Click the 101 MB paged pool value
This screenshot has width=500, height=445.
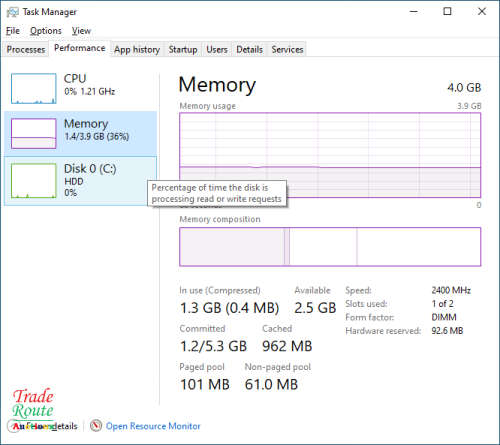205,384
